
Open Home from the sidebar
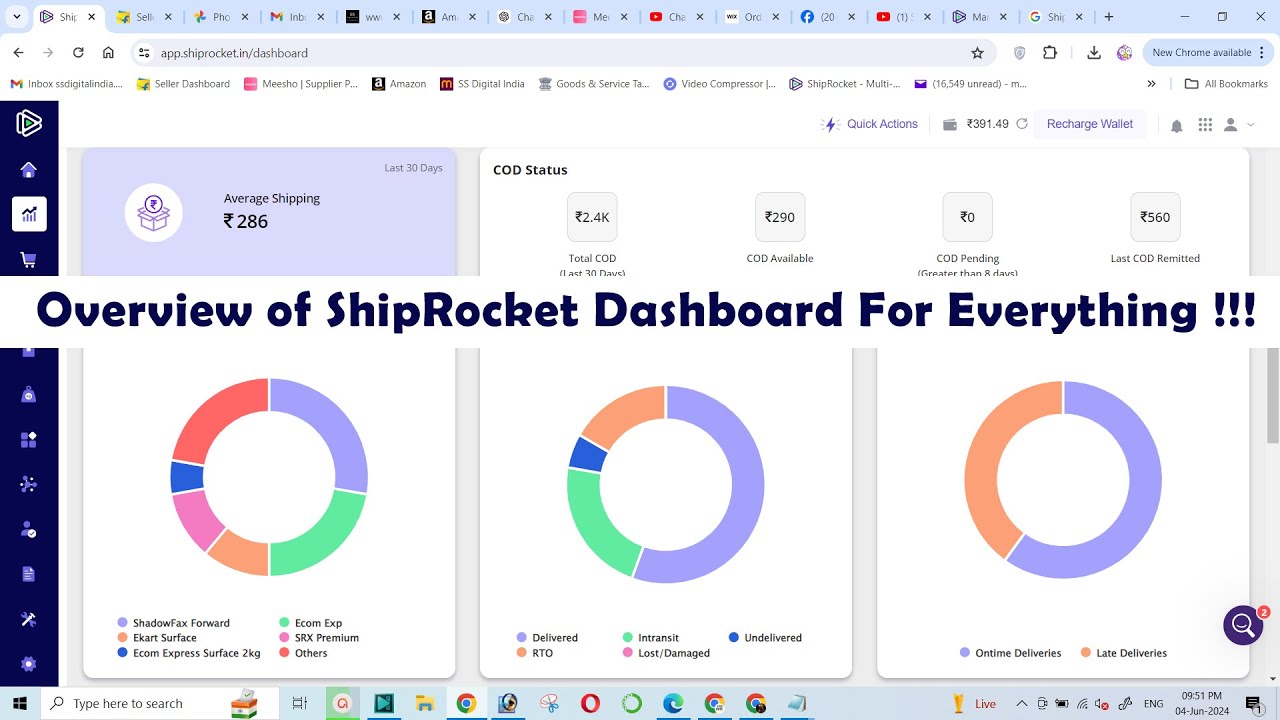[29, 170]
